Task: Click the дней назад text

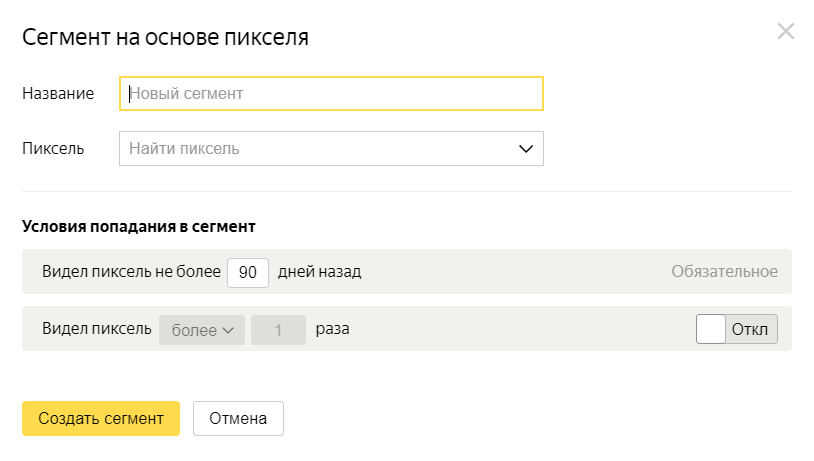Action: pyautogui.click(x=319, y=272)
